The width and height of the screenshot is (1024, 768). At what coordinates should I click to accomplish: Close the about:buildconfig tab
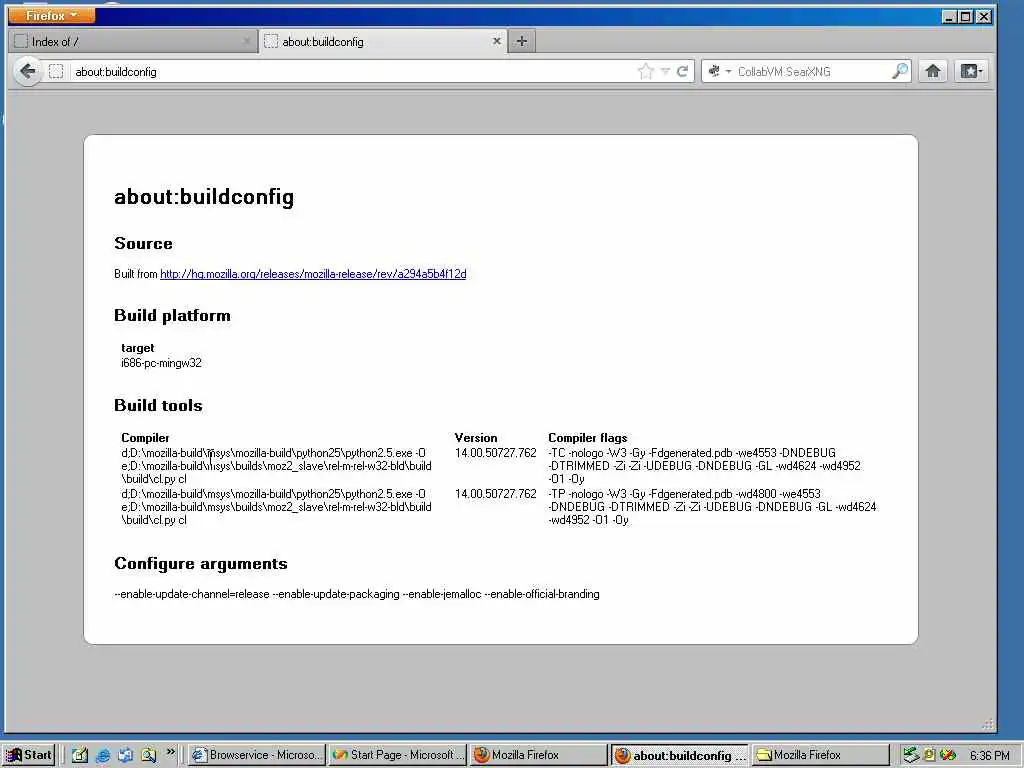[496, 41]
